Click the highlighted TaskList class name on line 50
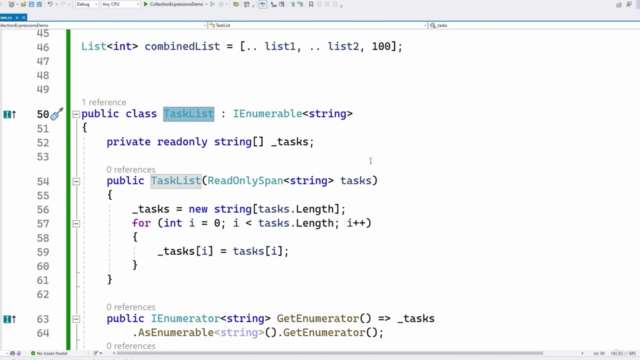 189,114
